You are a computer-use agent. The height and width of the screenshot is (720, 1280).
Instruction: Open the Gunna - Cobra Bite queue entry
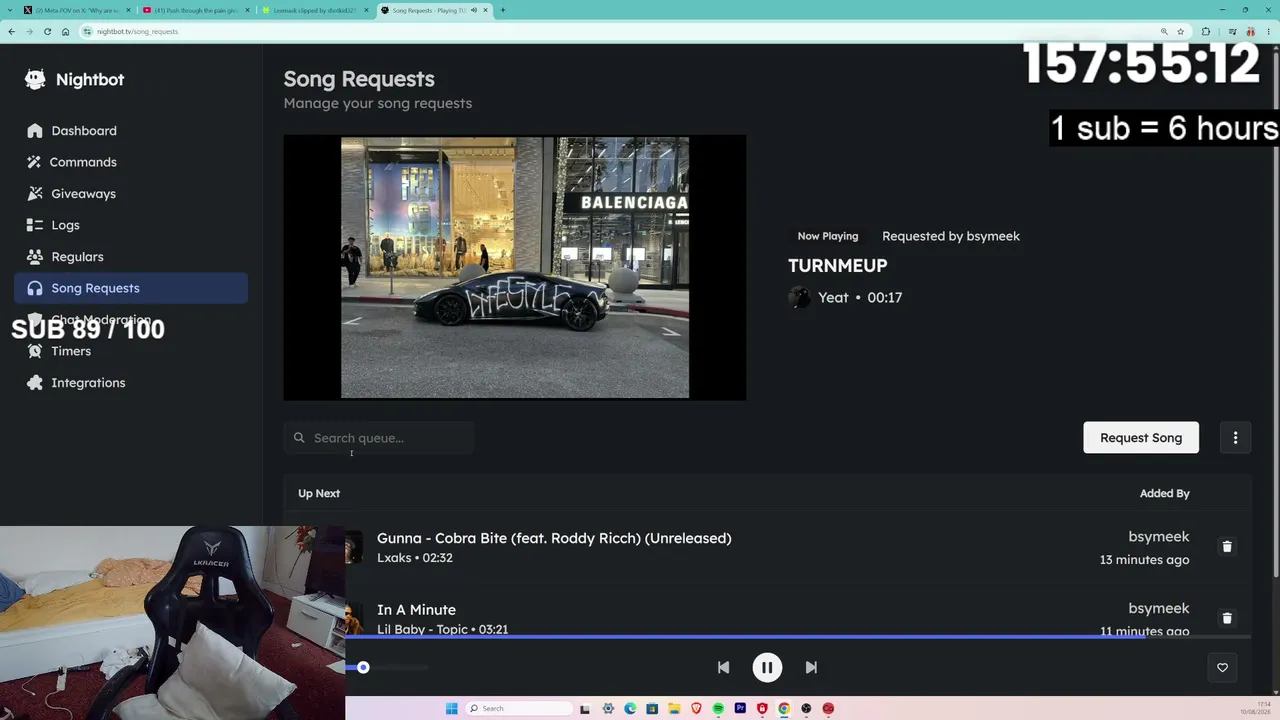pos(554,538)
